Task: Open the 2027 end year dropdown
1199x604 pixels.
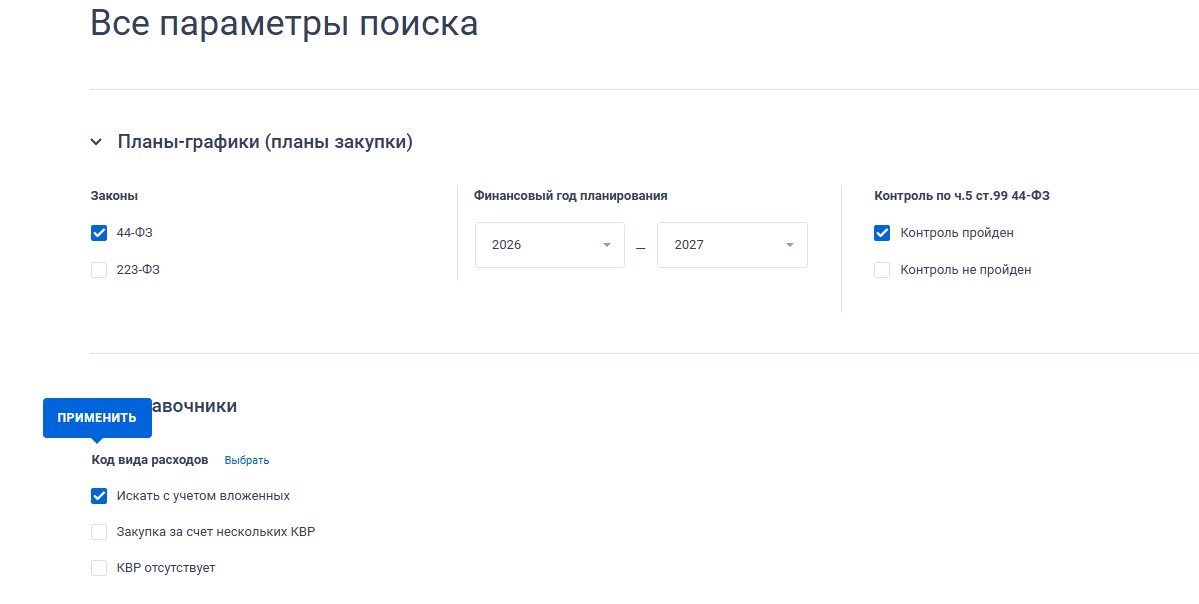Action: (731, 245)
